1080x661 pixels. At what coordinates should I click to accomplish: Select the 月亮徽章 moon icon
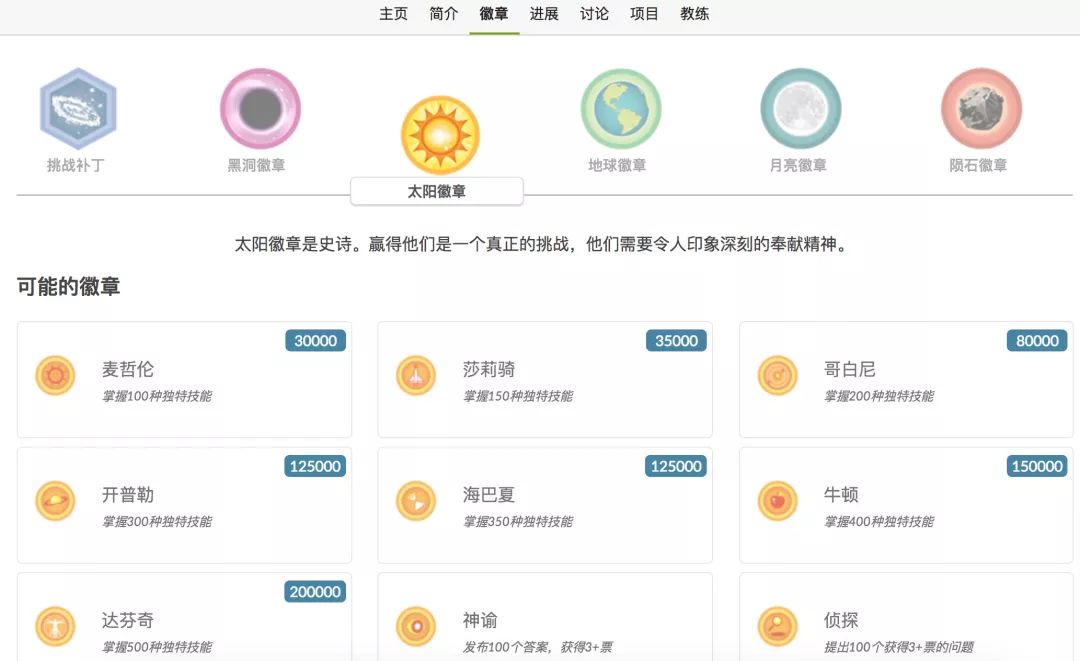point(800,109)
